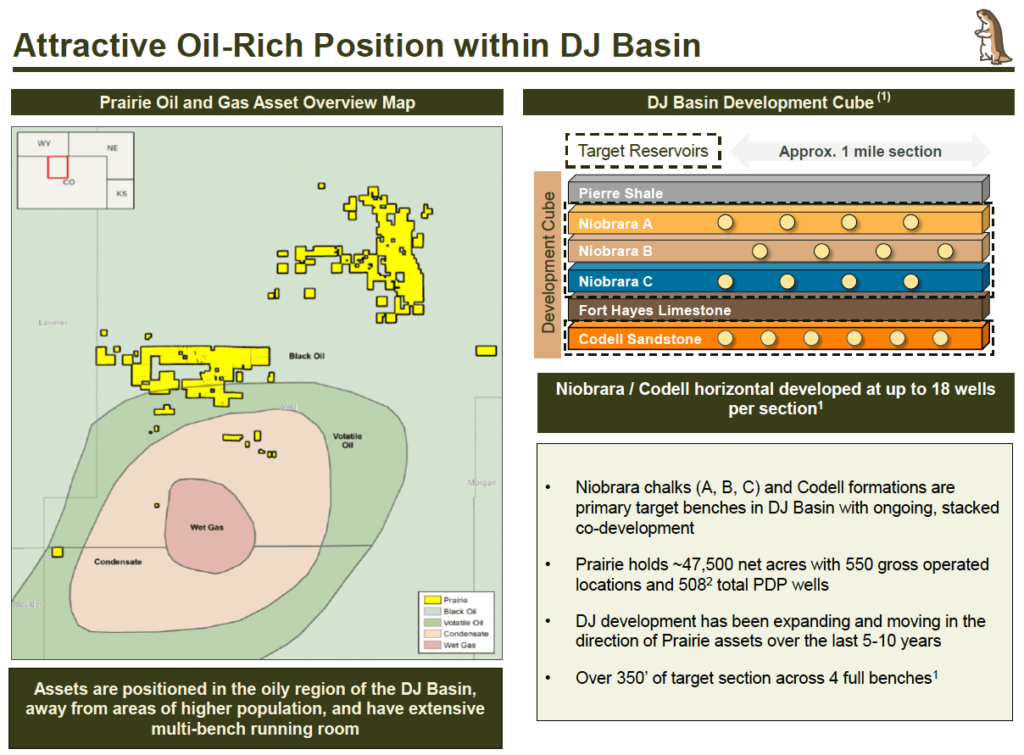This screenshot has height=755, width=1024.
Task: Click the "WY" label in the inset map
Action: coord(44,143)
